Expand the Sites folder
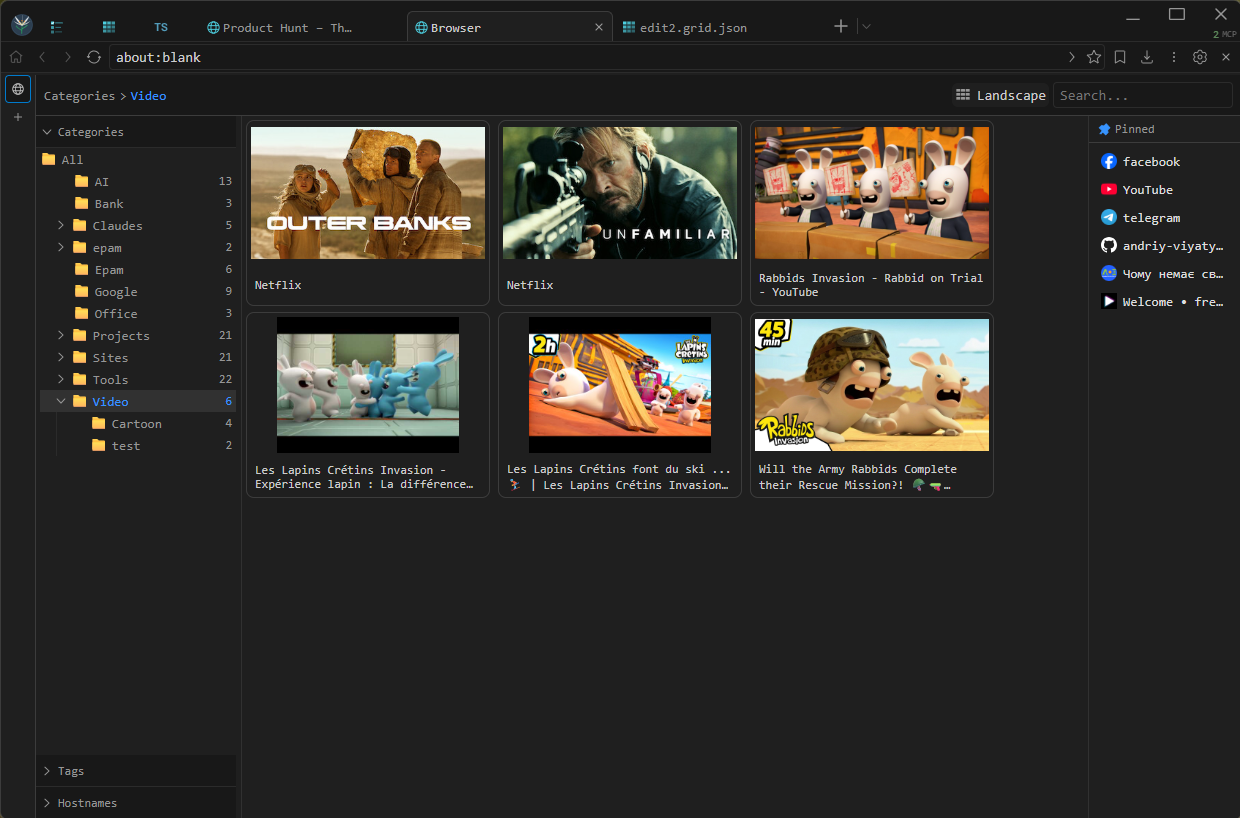 point(62,358)
